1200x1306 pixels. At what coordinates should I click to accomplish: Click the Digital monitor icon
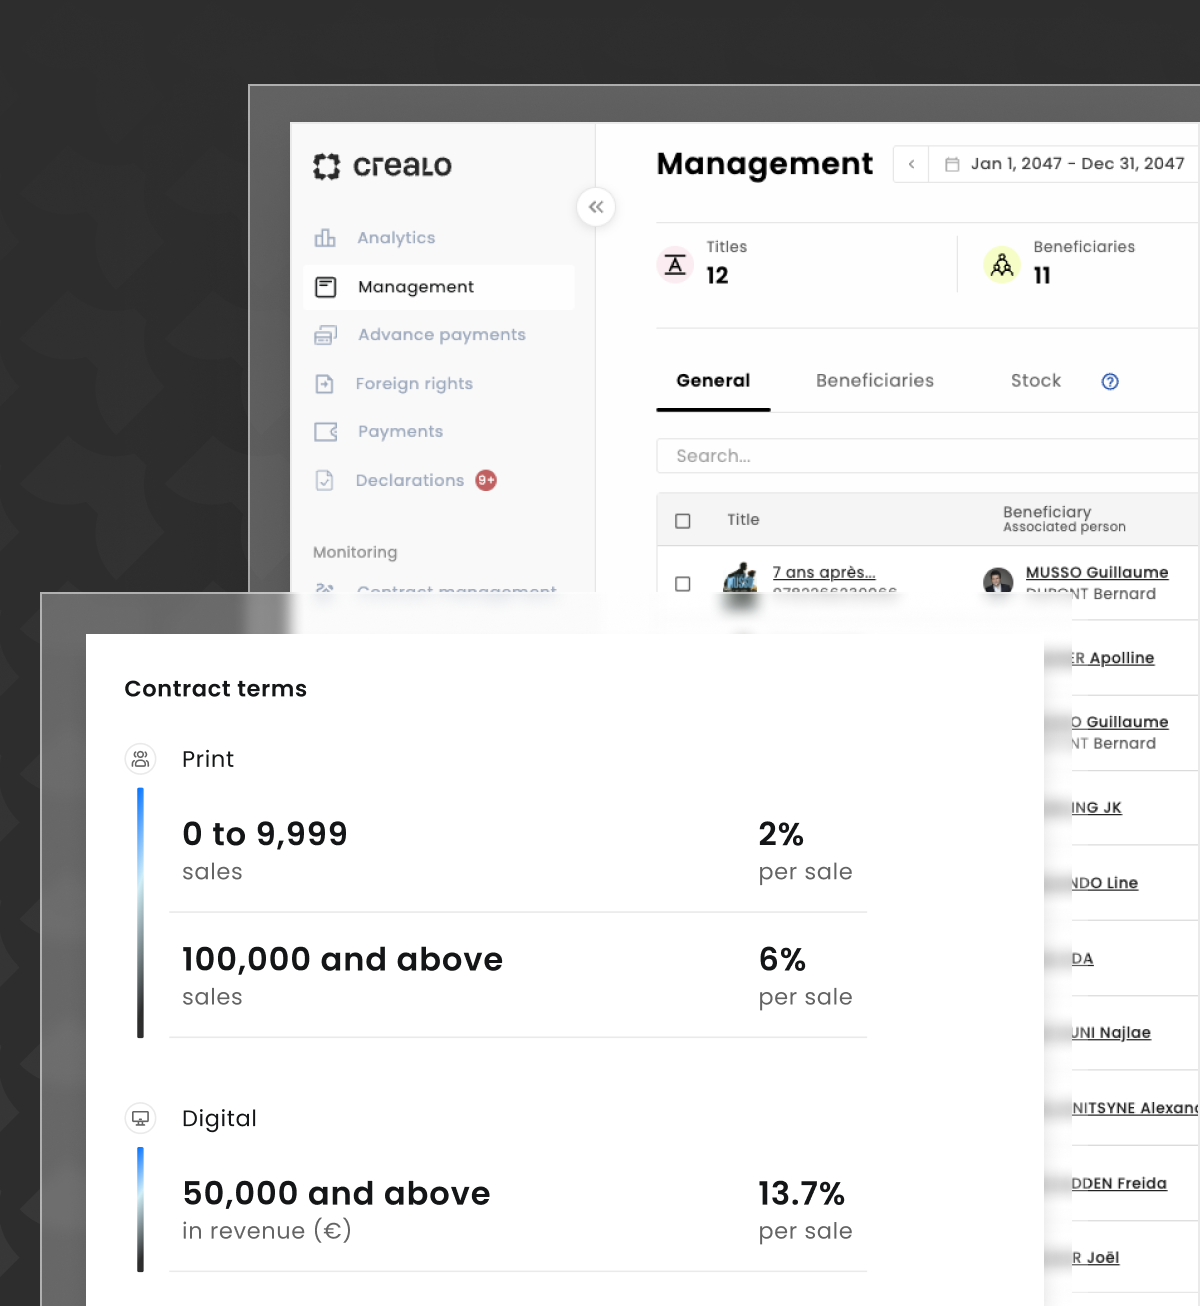[x=140, y=1118]
